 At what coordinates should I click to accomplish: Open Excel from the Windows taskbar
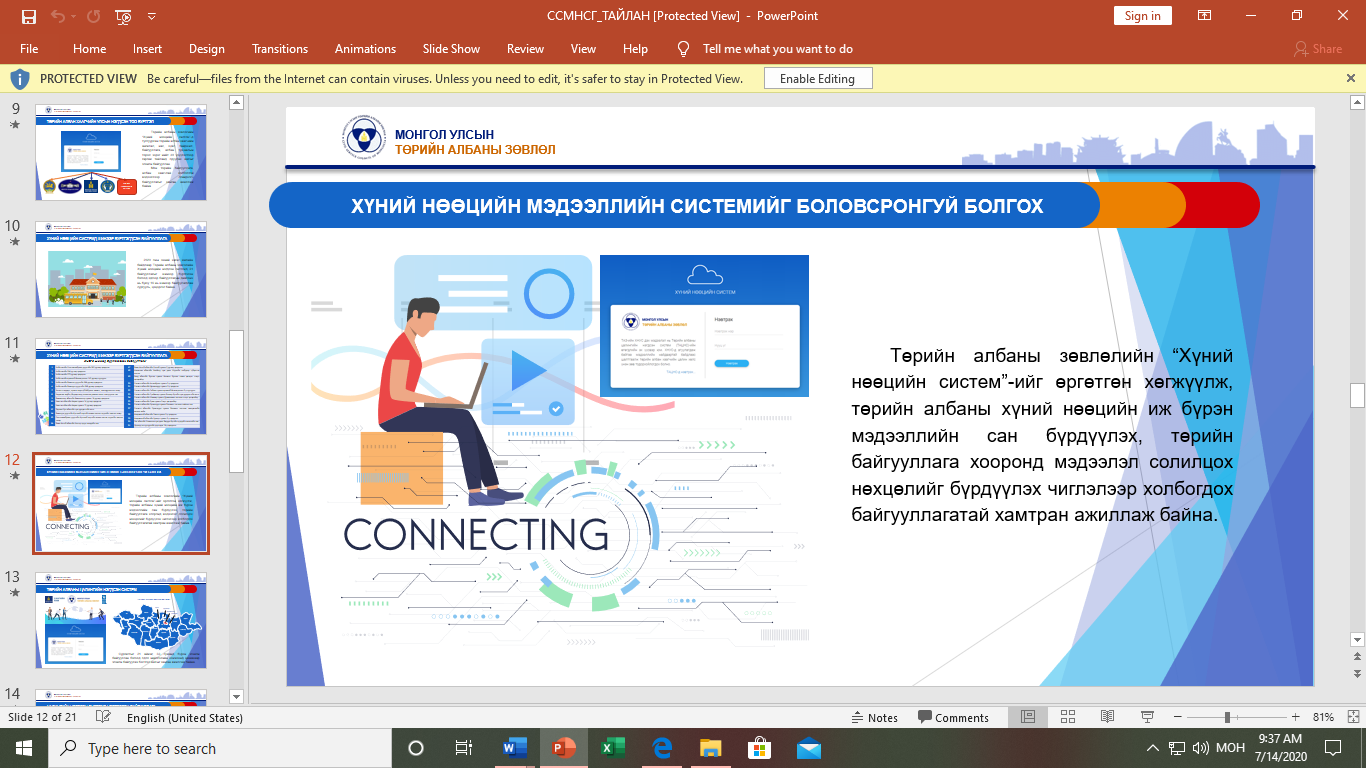click(x=613, y=748)
